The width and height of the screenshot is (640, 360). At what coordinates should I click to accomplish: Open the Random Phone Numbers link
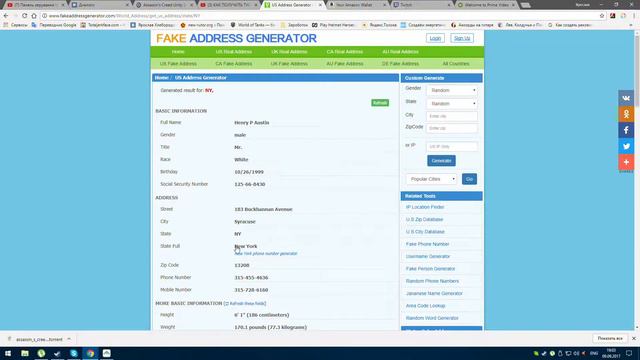tap(432, 281)
